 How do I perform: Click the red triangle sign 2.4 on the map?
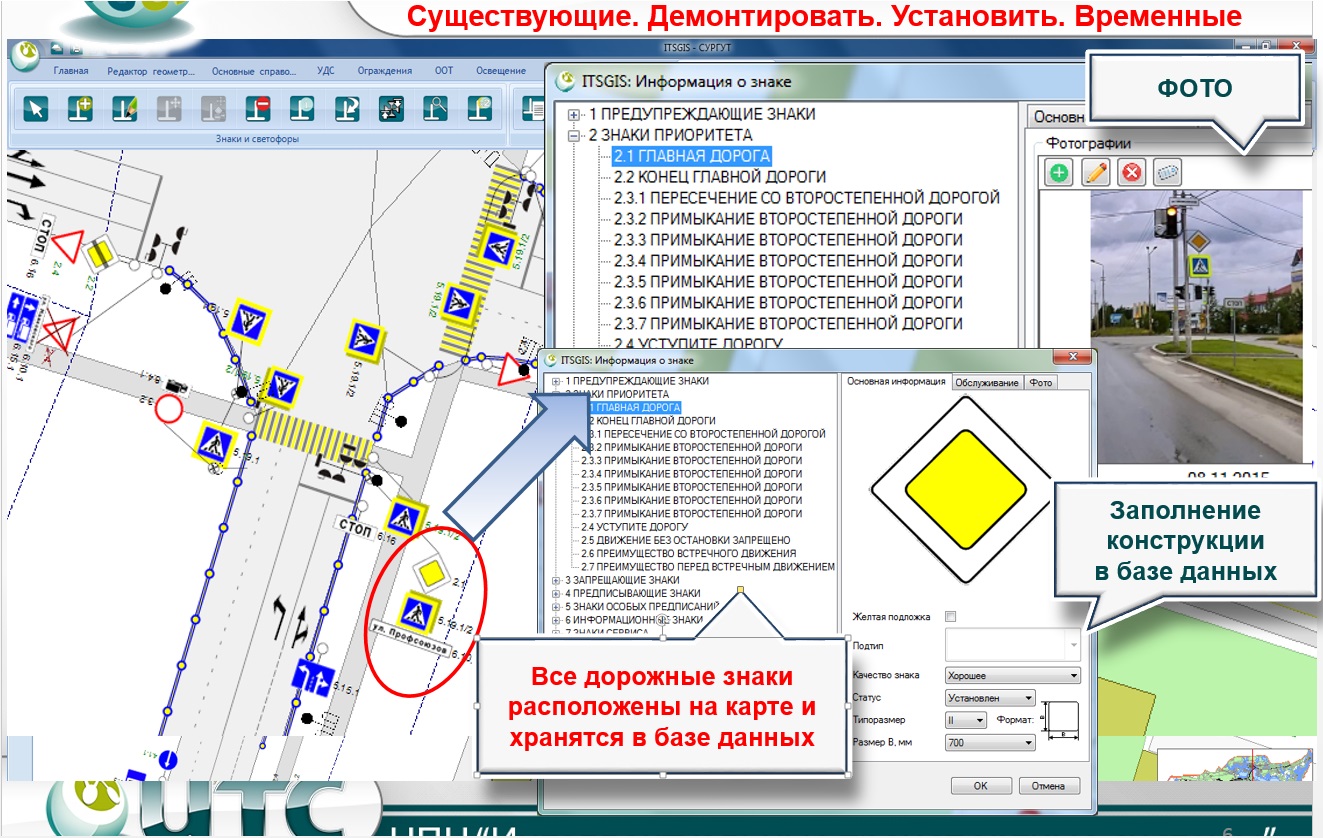coord(70,246)
